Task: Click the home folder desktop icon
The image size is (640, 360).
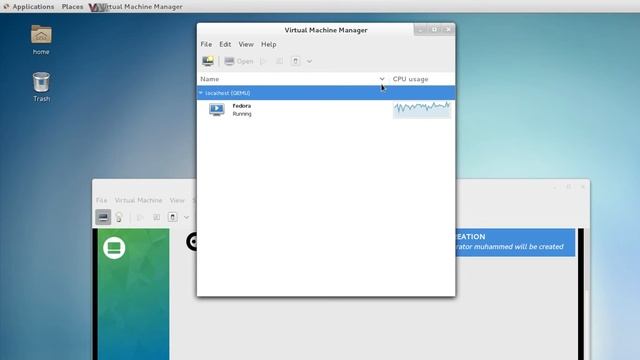Action: click(x=41, y=40)
